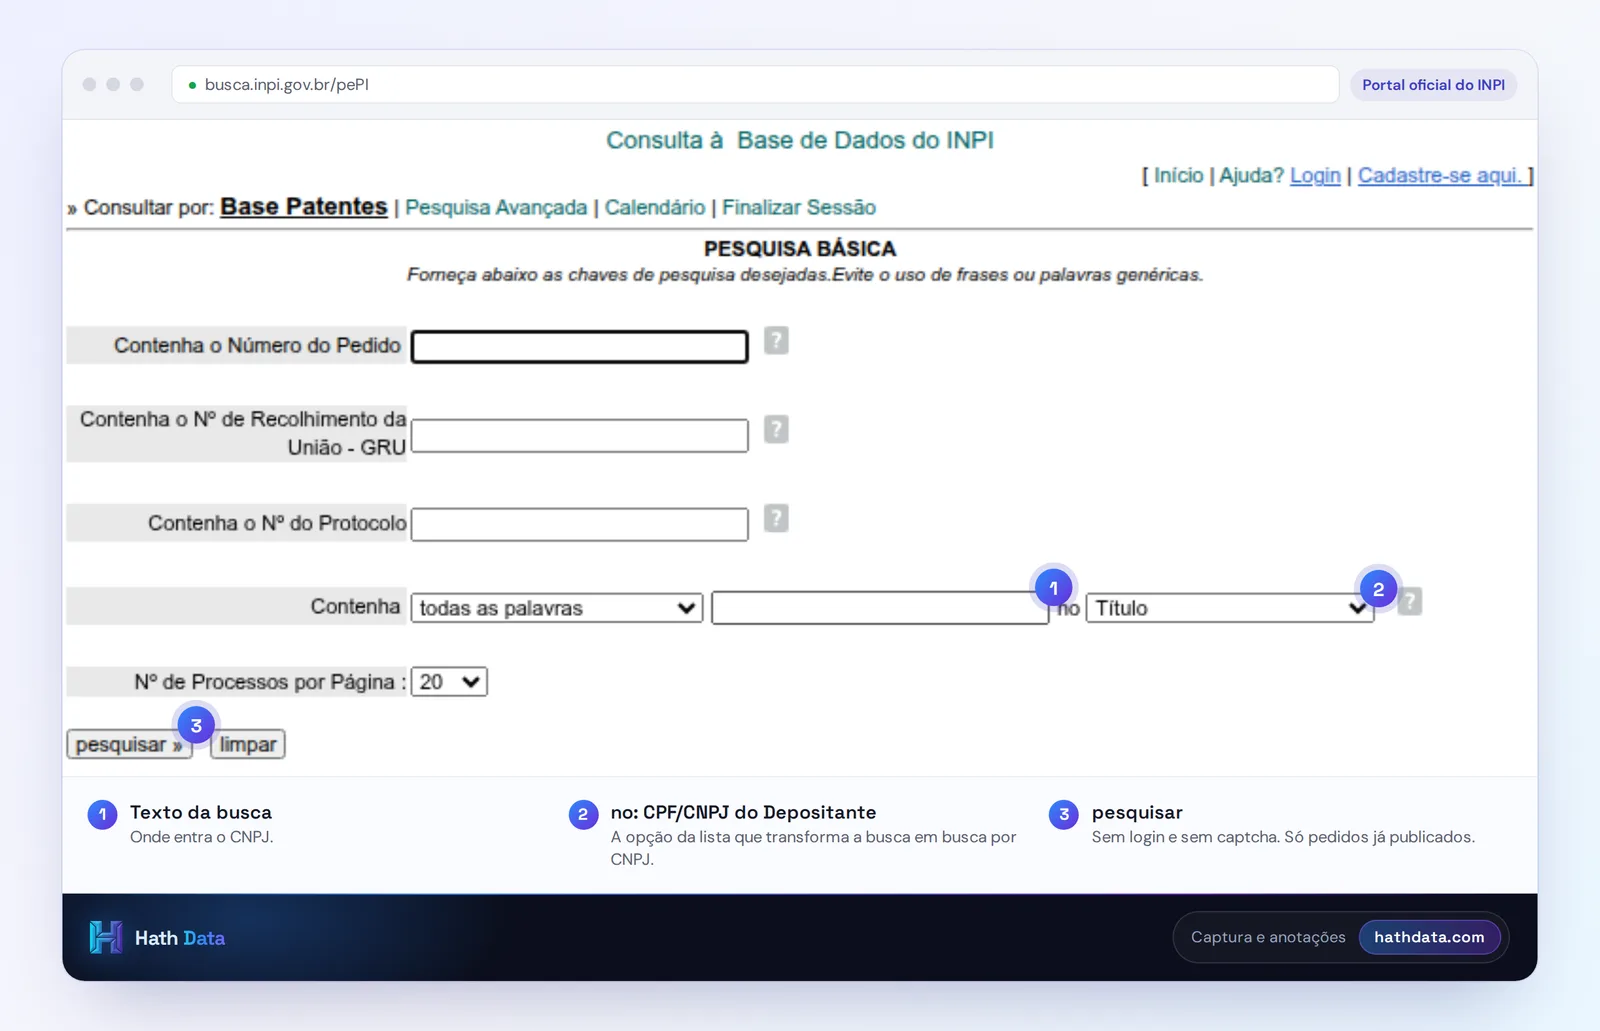The width and height of the screenshot is (1600, 1031).
Task: Click 'no: CPF/CNPJ do Depositante' caption
Action: (743, 812)
